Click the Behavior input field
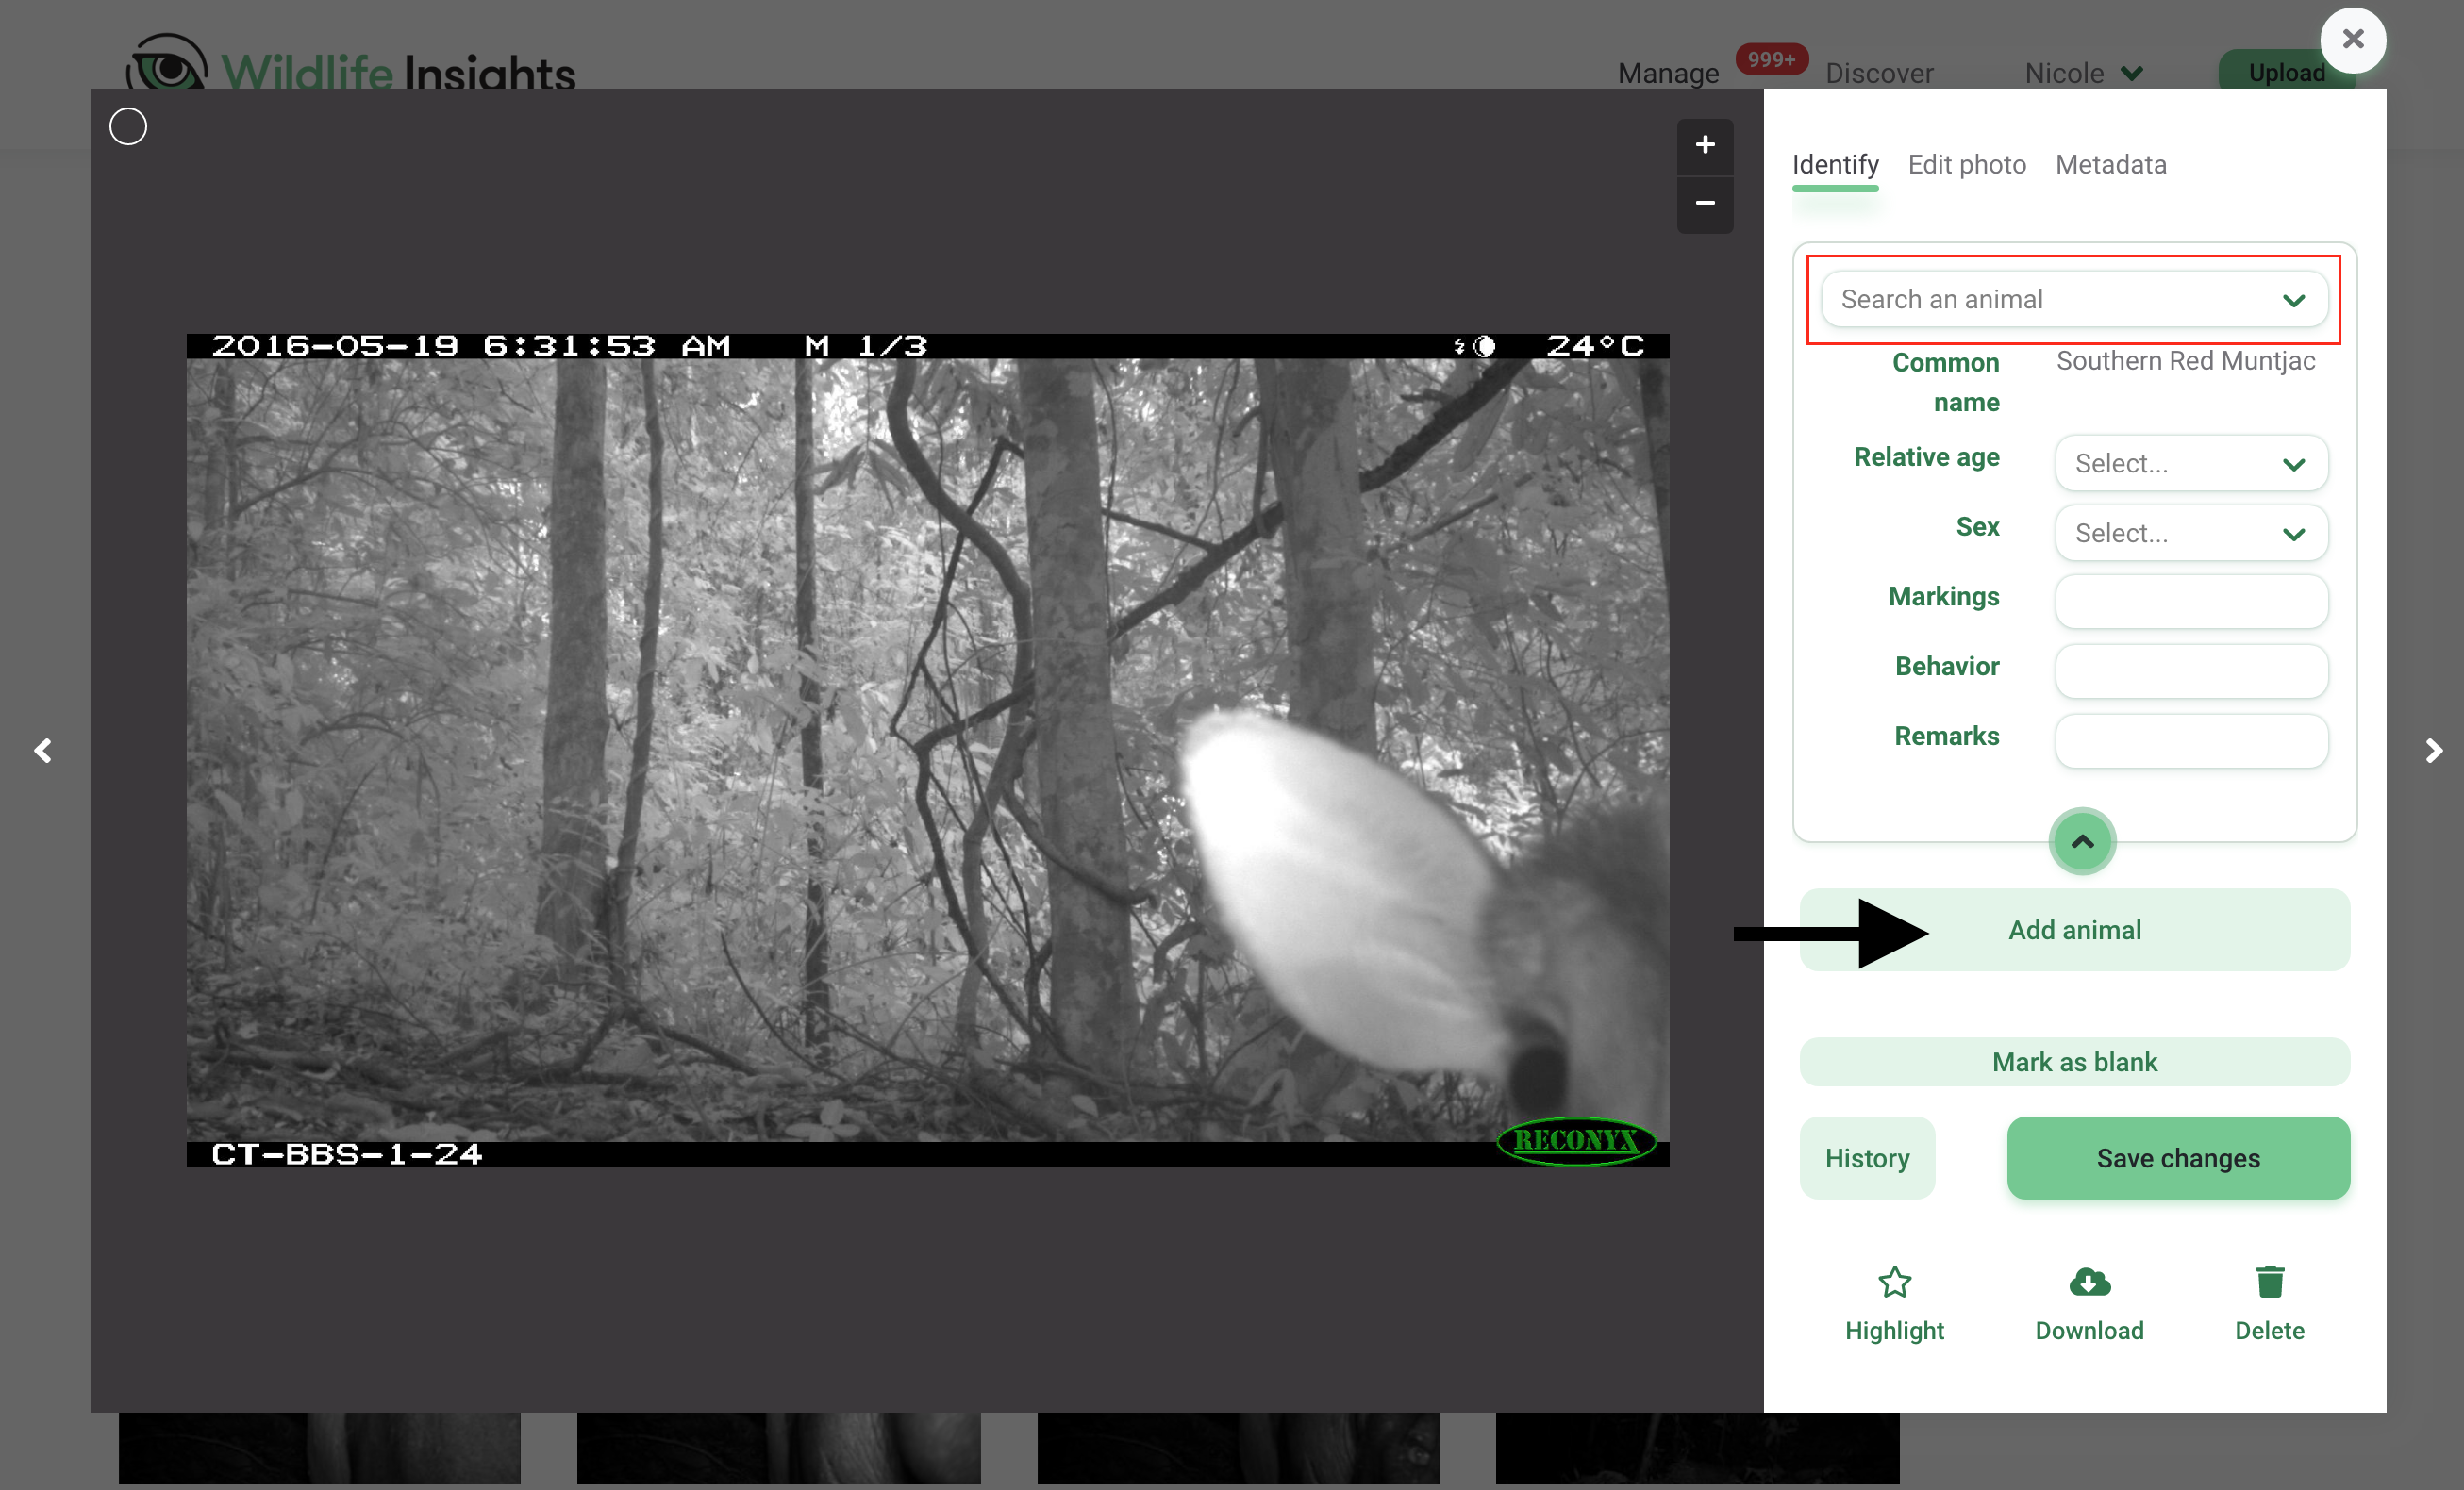The width and height of the screenshot is (2464, 1490). (x=2191, y=671)
